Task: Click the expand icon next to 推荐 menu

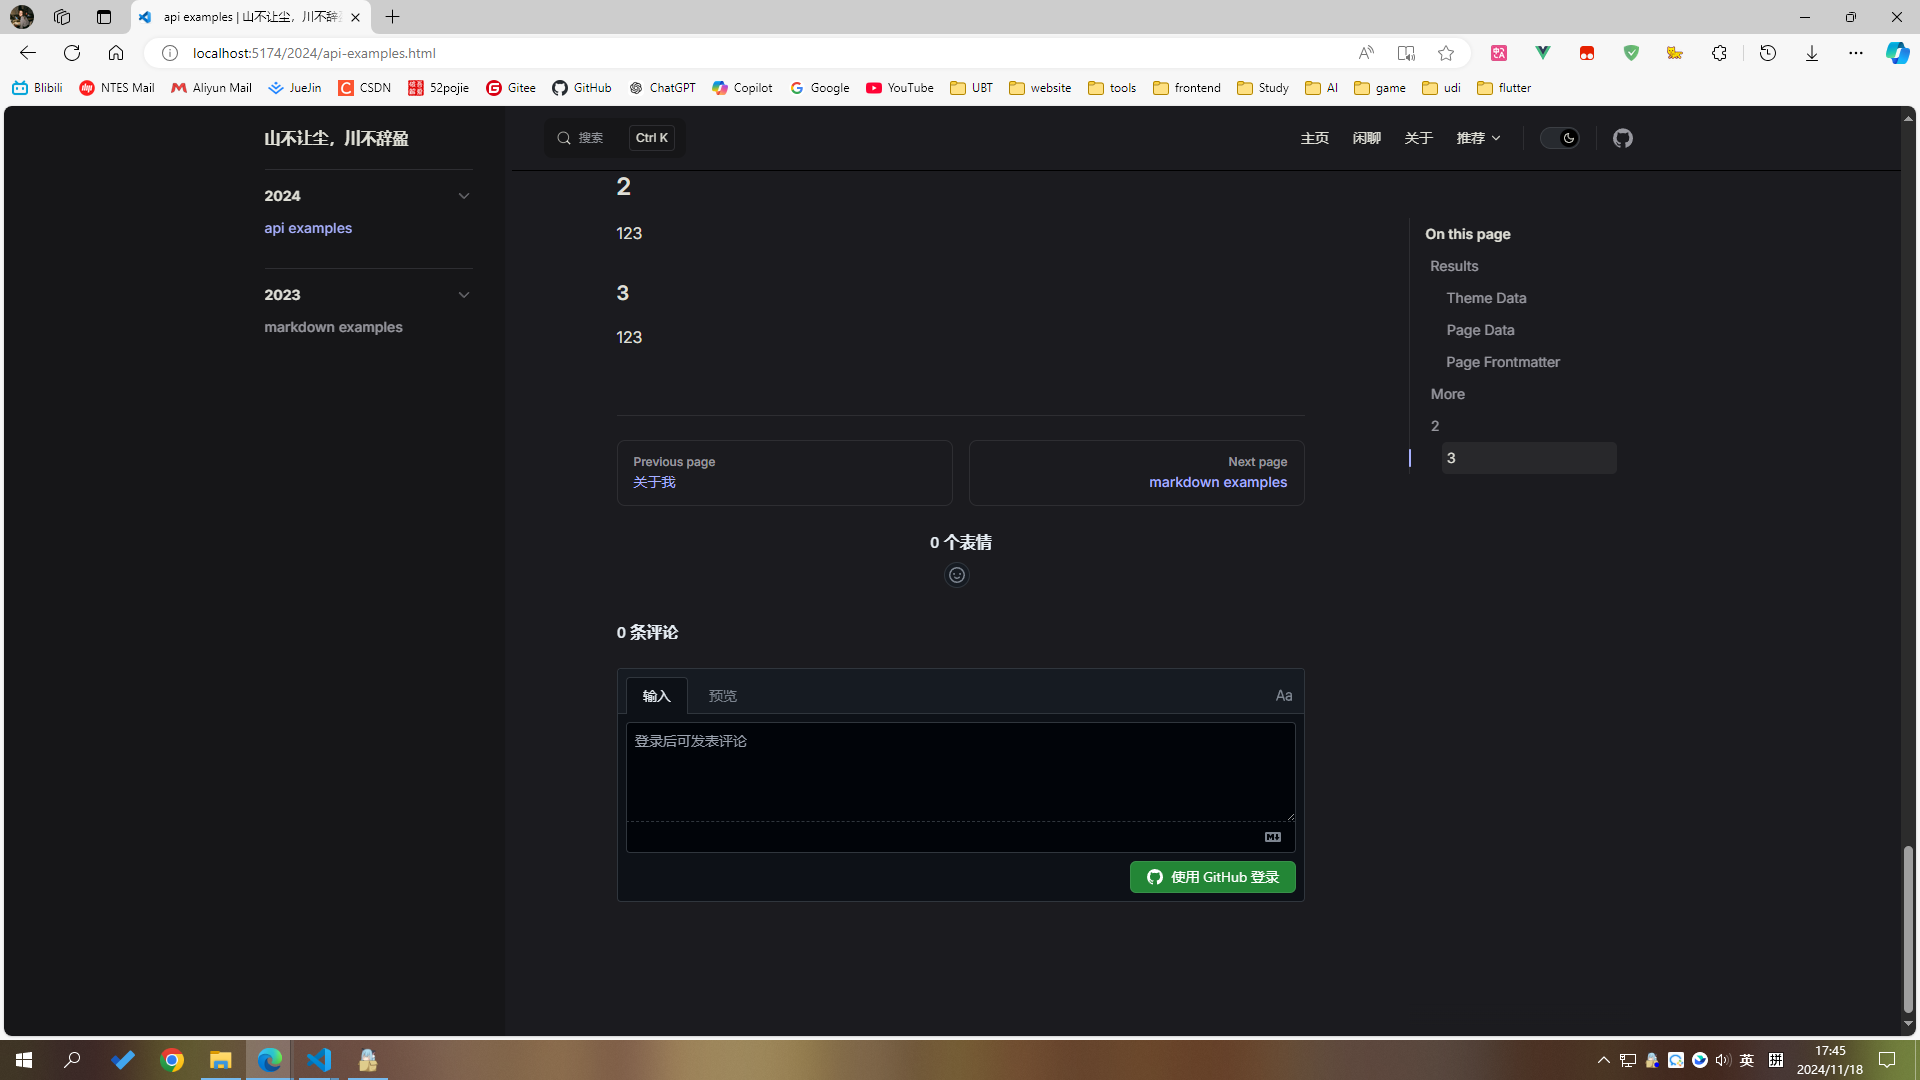Action: (x=1497, y=138)
